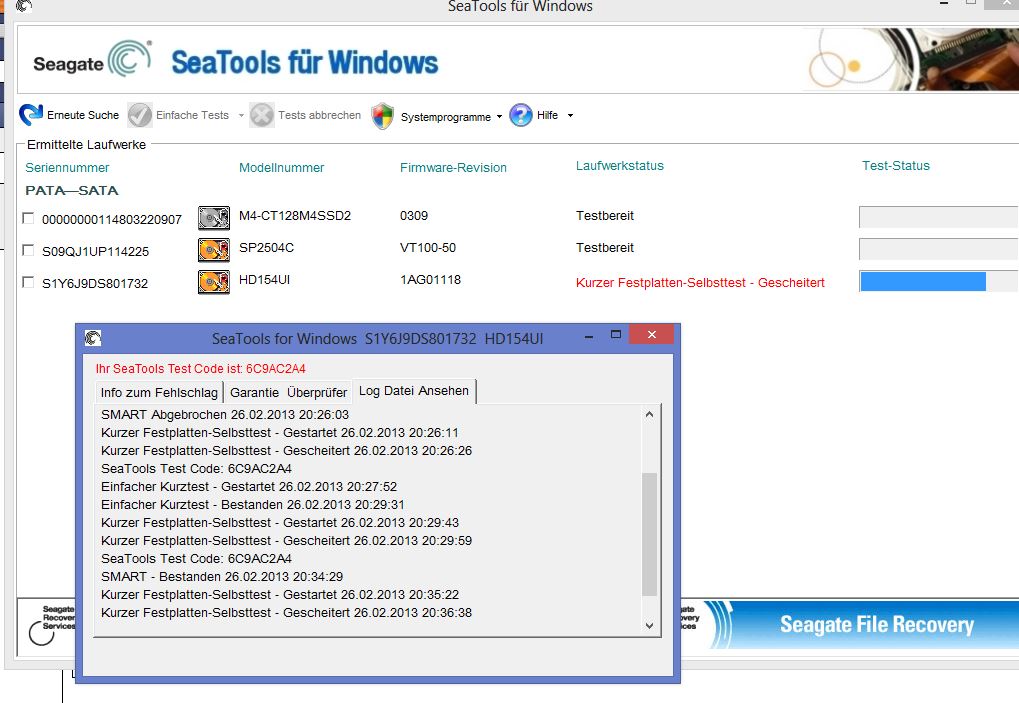Open the Systemprogramme dropdown arrow
The height and width of the screenshot is (703, 1019).
499,117
